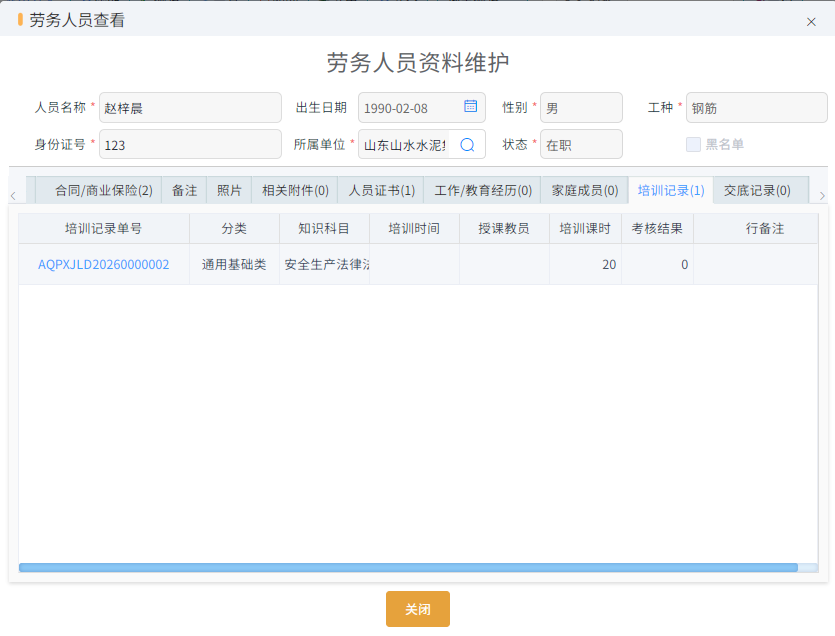Click the 出生日期 date field
Screen dimensions: 835x636
pos(421,108)
